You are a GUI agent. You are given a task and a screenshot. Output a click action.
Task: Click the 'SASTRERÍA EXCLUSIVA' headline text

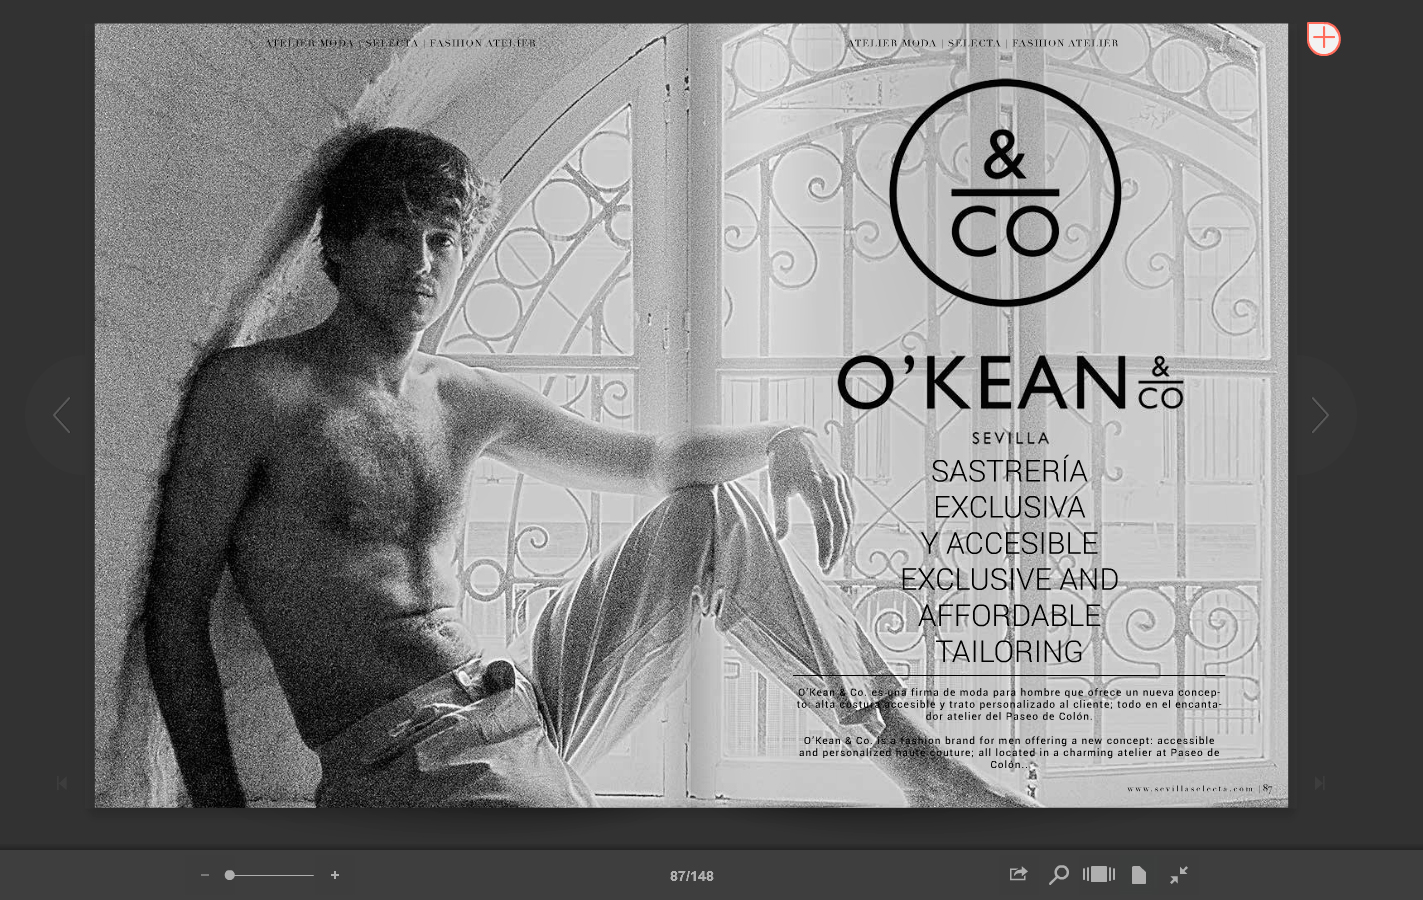click(x=1009, y=489)
